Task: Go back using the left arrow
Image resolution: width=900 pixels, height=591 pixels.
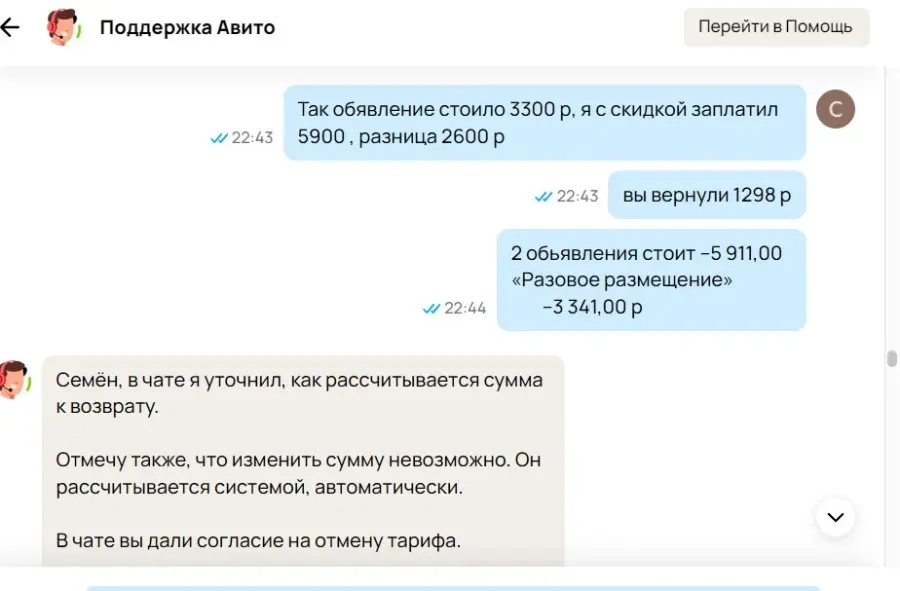Action: click(x=10, y=27)
